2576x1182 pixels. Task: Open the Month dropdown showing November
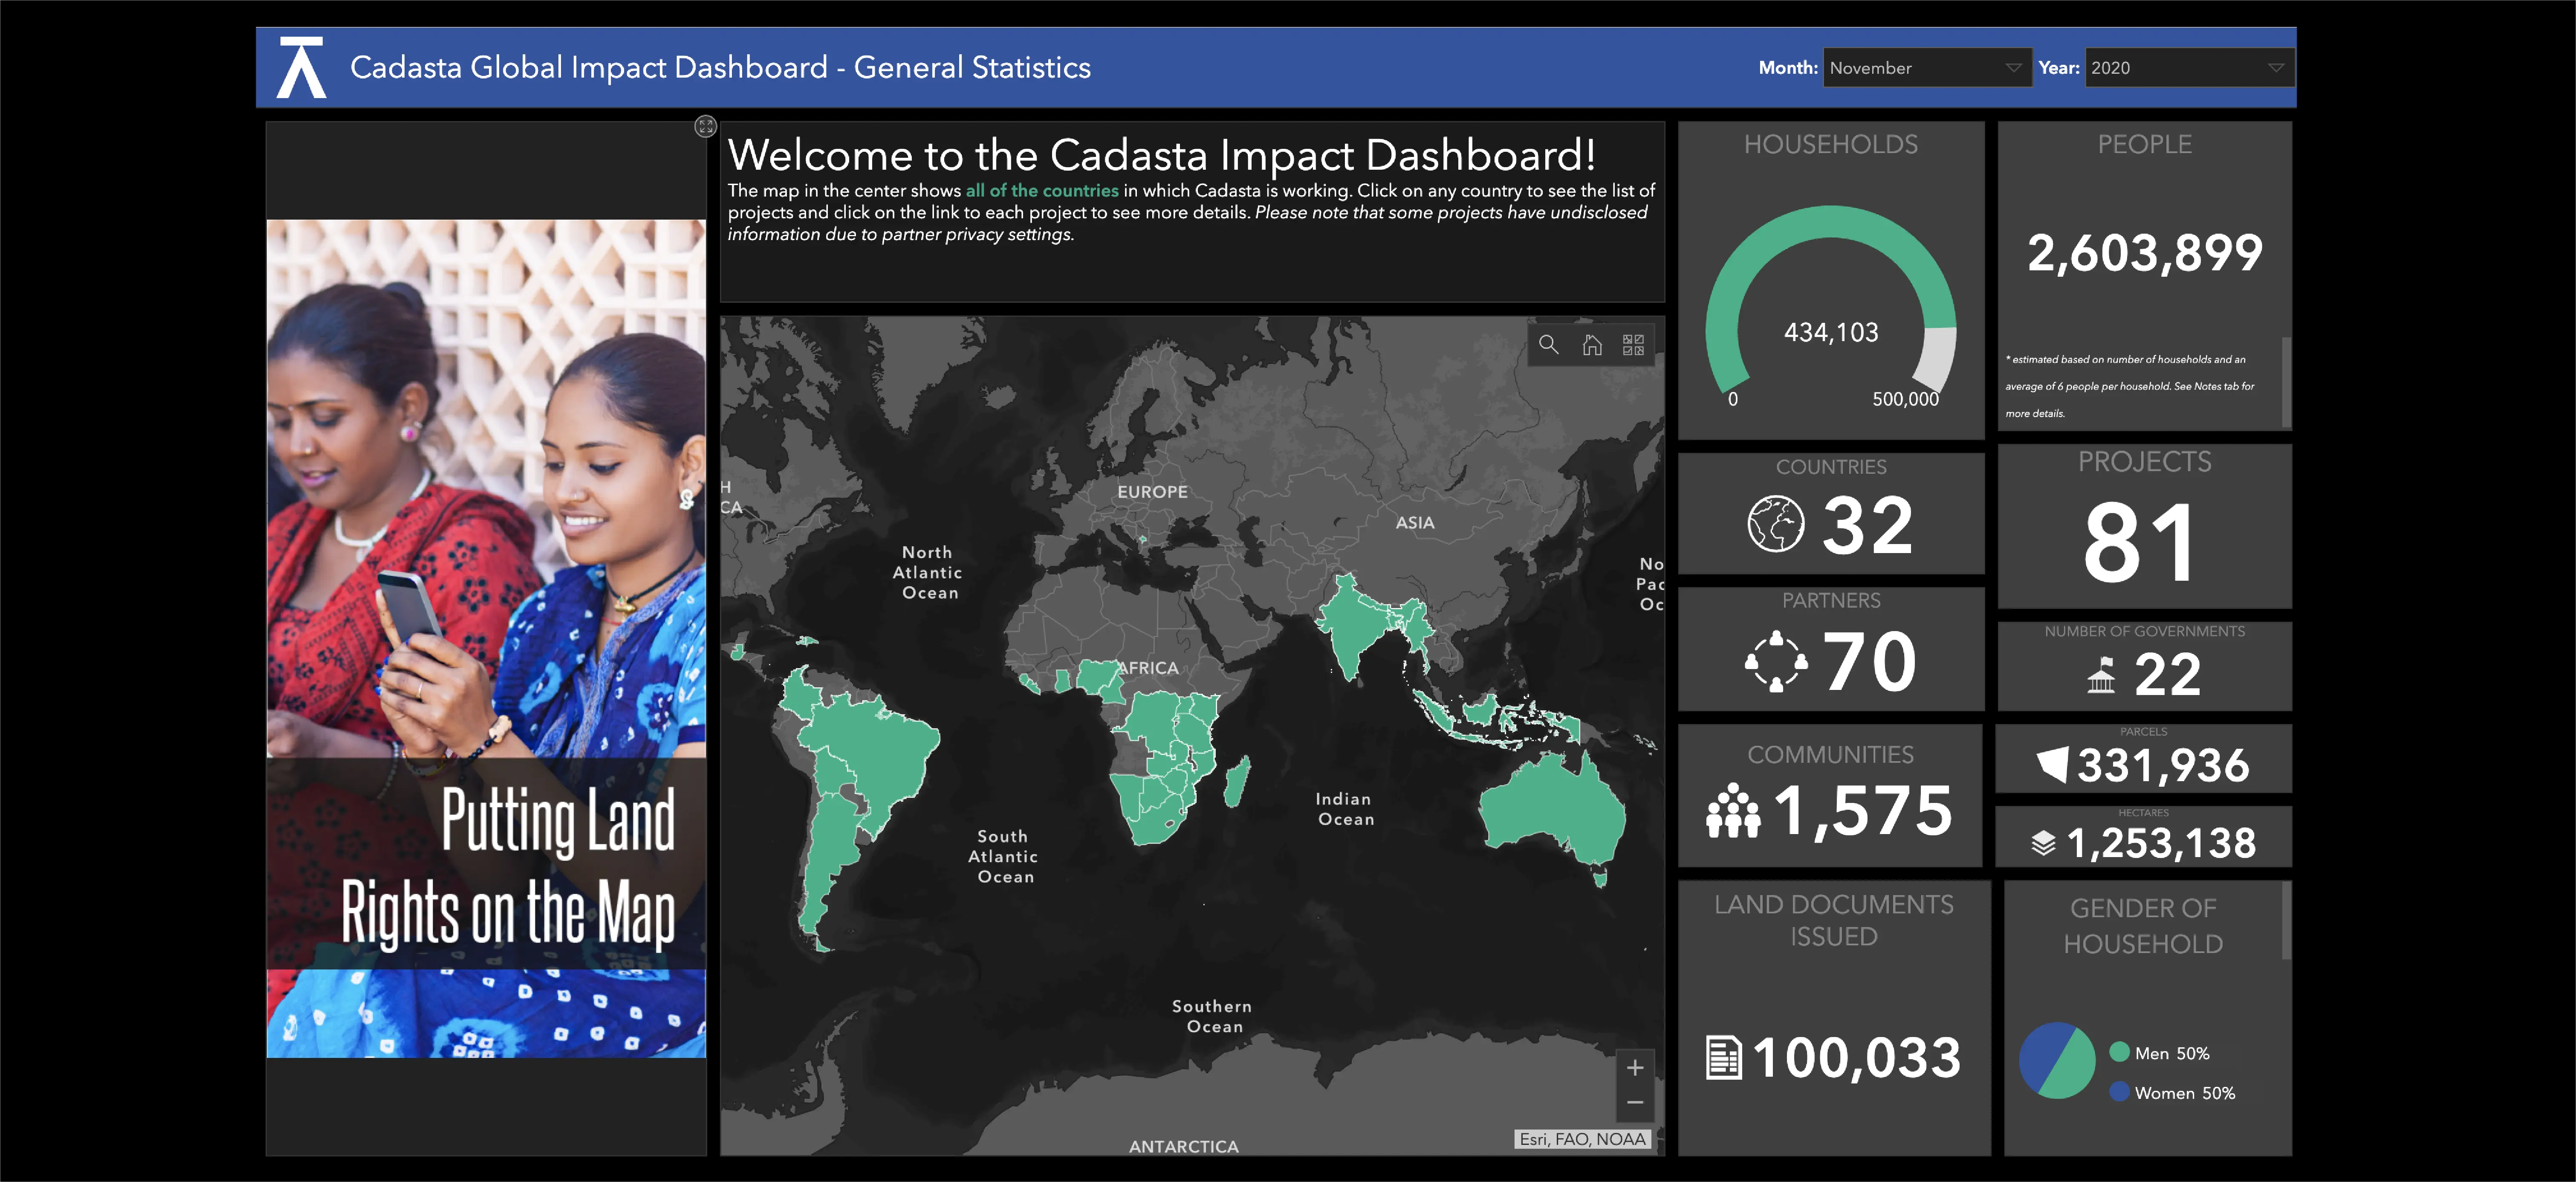1927,68
